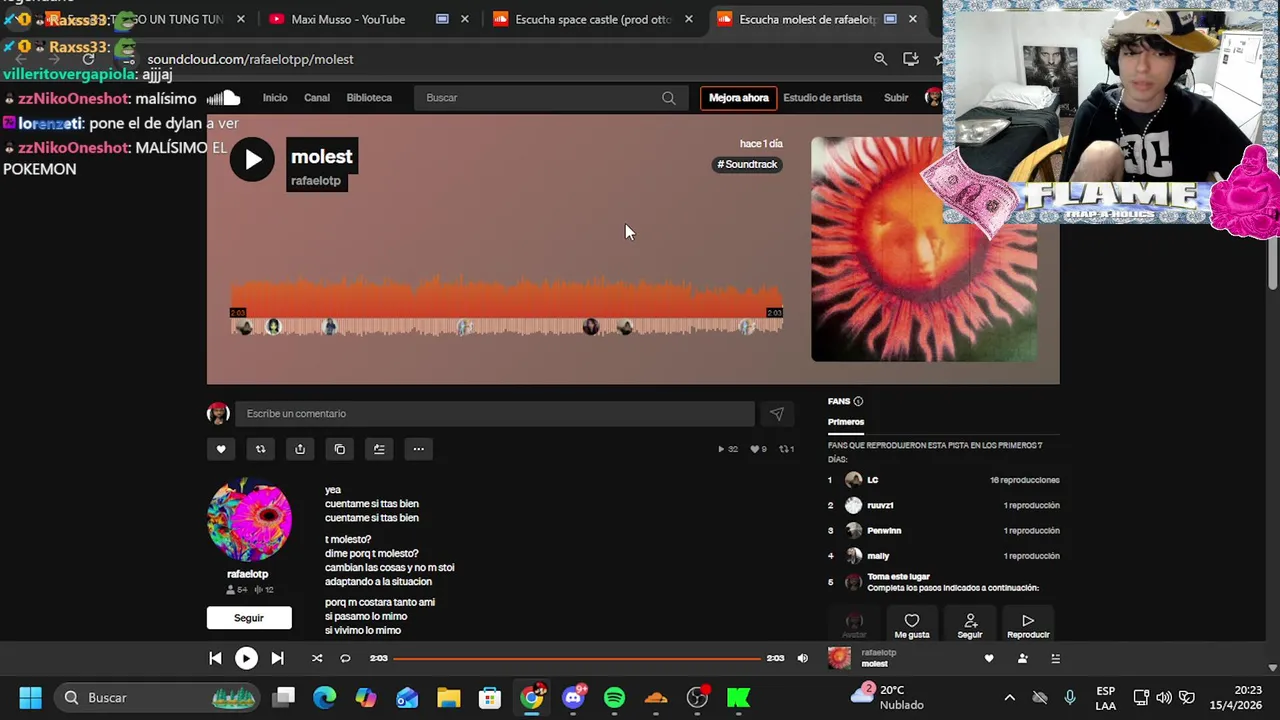Toggle shuffle in the player bar
The height and width of the screenshot is (720, 1280).
tap(317, 658)
